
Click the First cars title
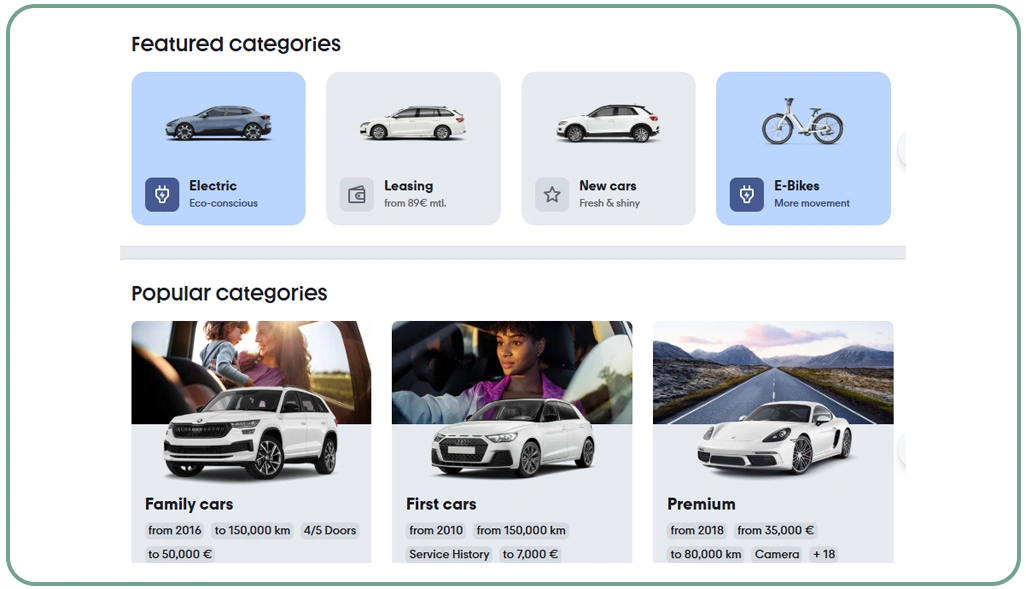click(441, 504)
